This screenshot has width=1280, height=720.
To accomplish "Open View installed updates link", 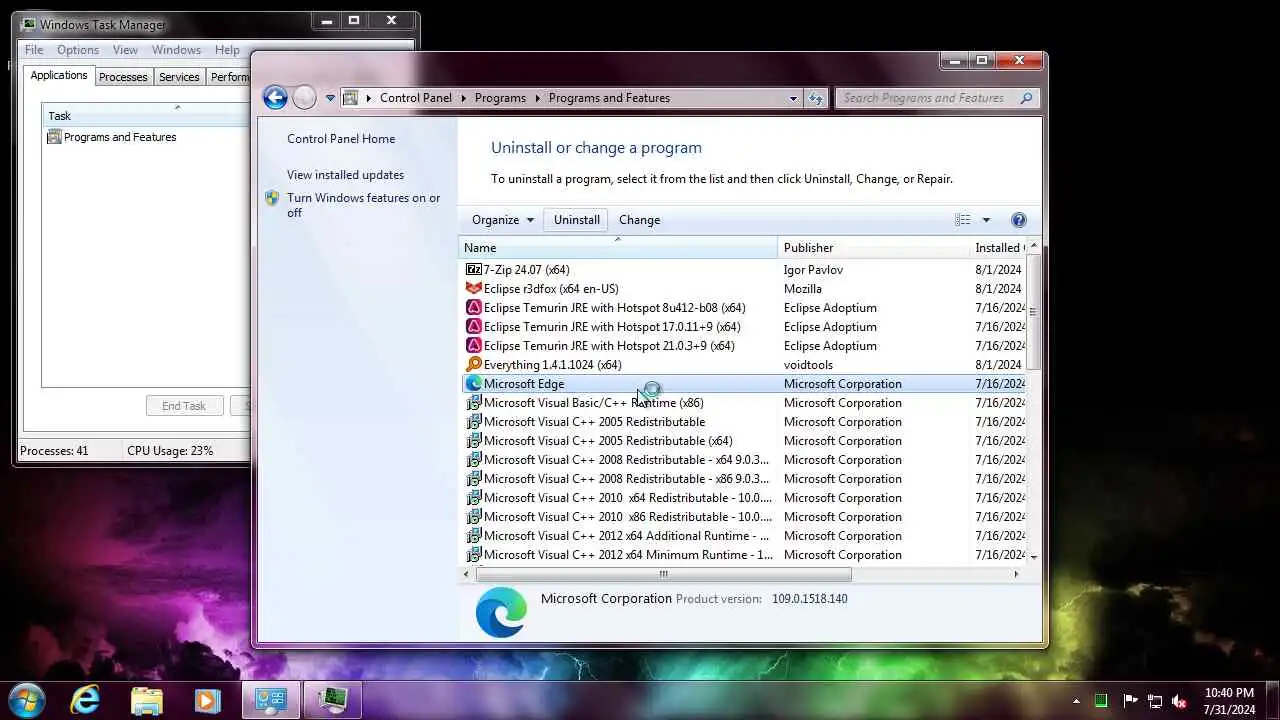I will (345, 175).
